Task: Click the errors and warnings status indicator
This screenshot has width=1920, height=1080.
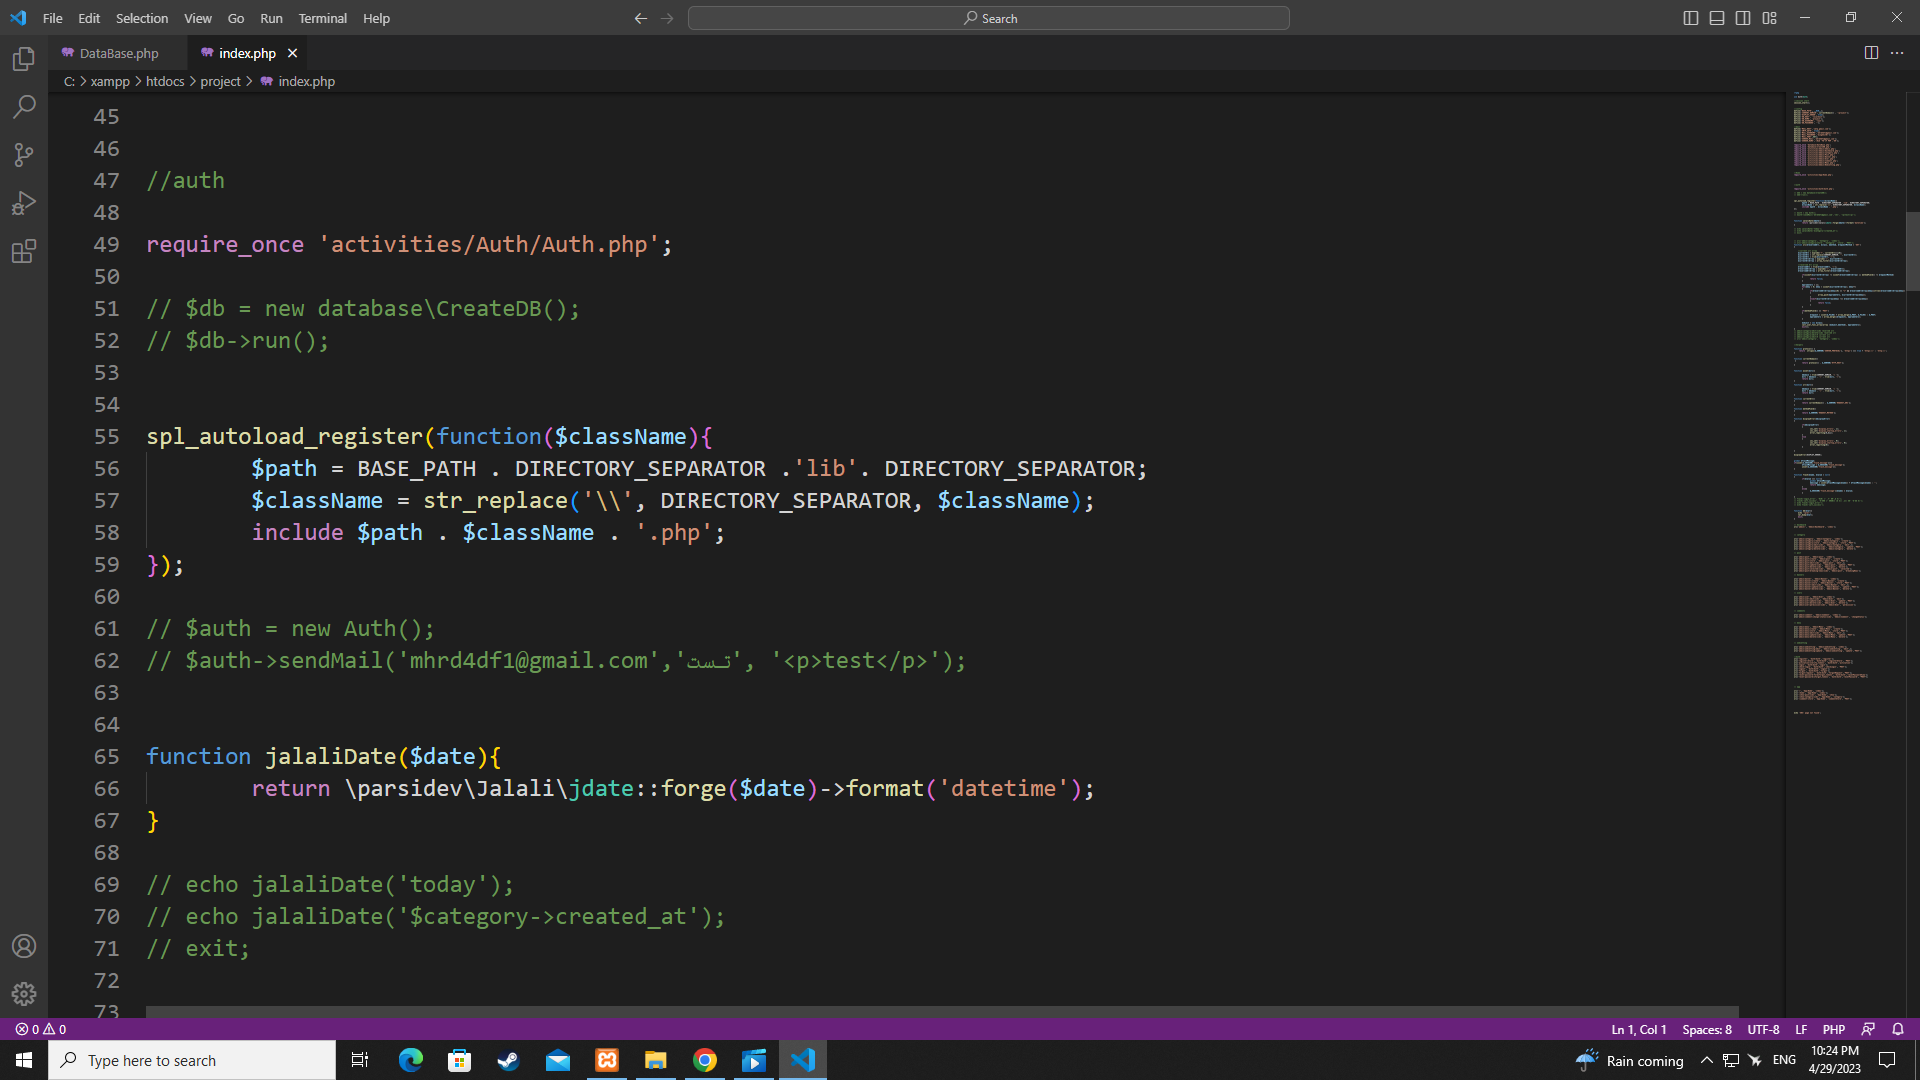Action: (41, 1029)
